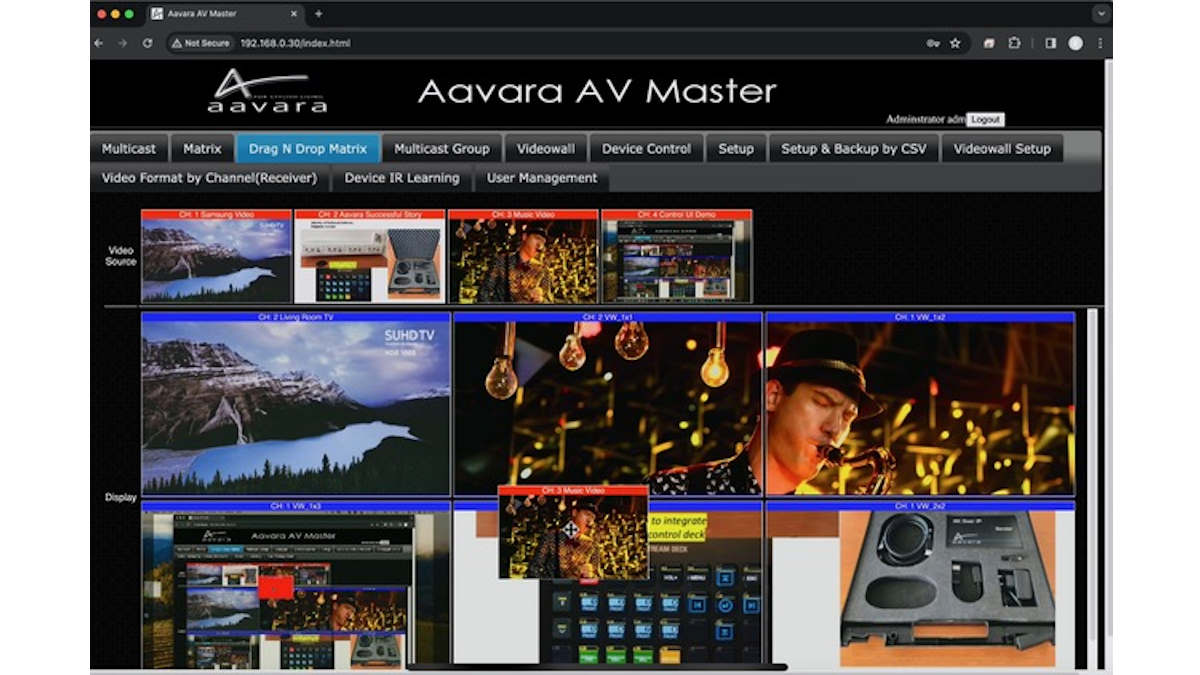Screen dimensions: 1200x675
Task: Click the Aavara AV Master page title
Action: click(597, 92)
